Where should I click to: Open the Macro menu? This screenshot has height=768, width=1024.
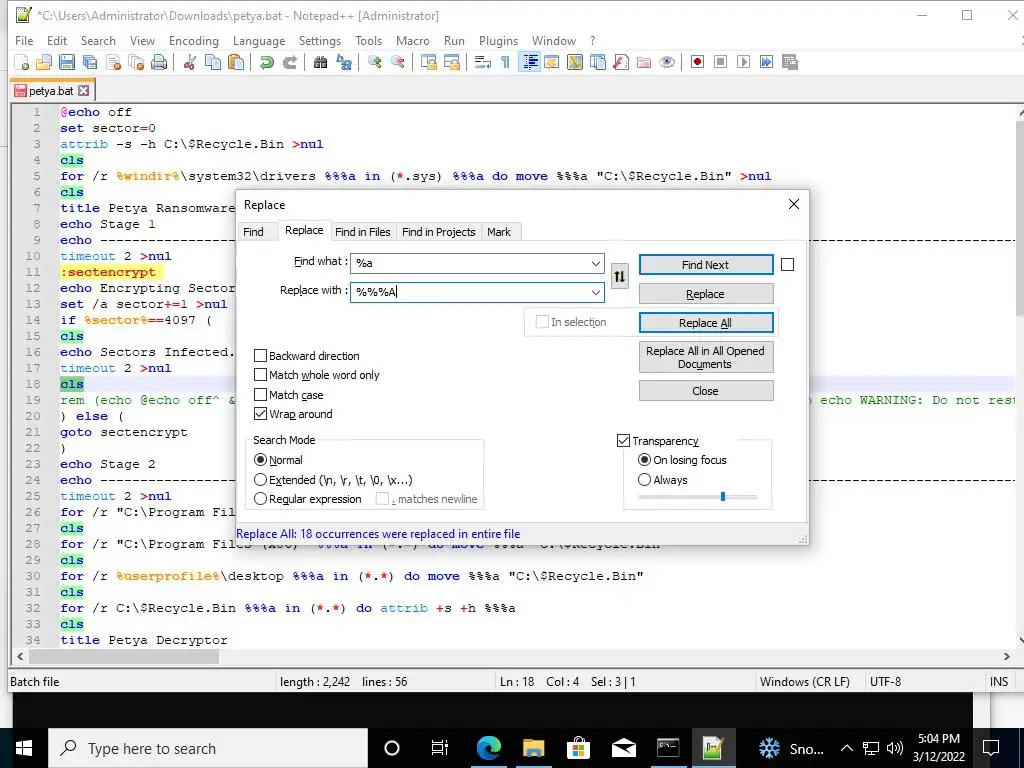[x=413, y=40]
